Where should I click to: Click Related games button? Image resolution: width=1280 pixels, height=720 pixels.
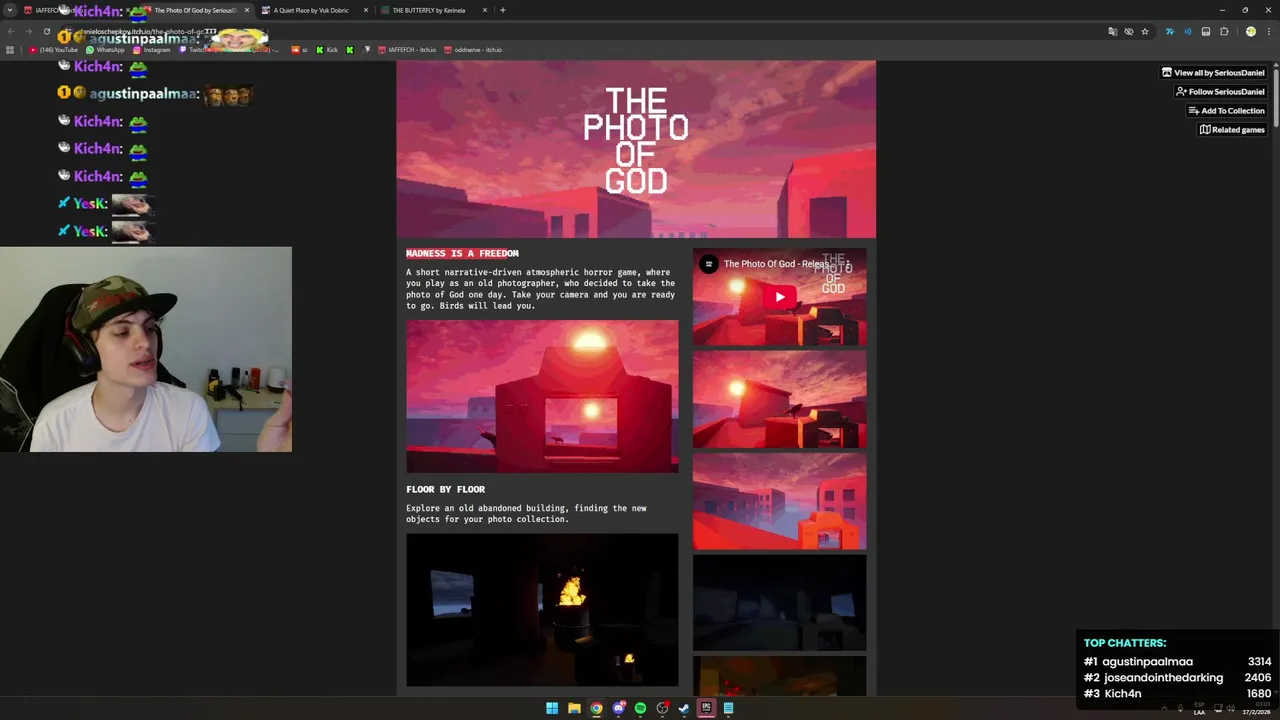click(x=1232, y=130)
